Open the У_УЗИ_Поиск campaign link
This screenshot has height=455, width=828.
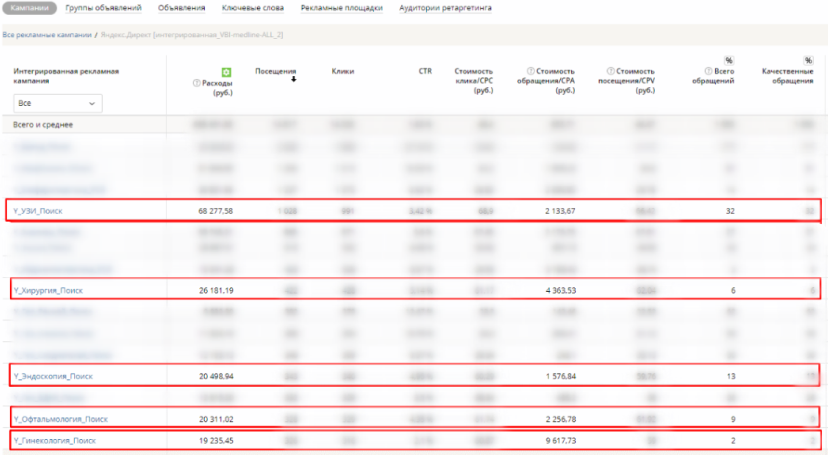click(38, 211)
